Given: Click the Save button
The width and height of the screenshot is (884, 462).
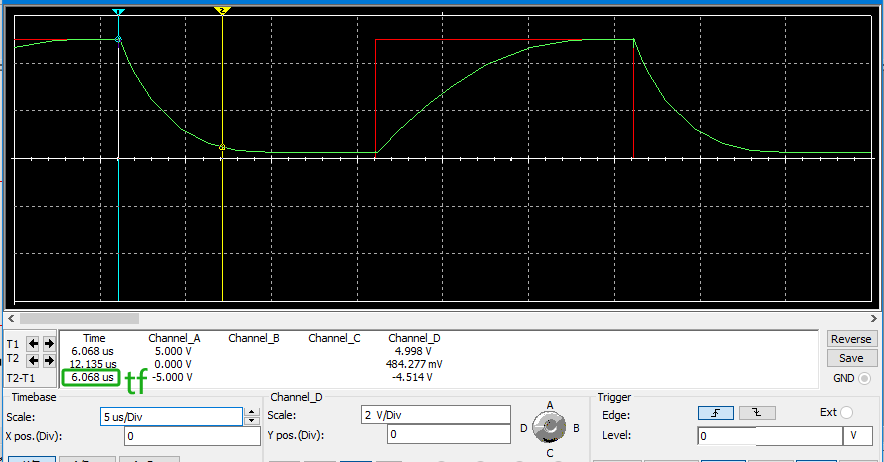Looking at the screenshot, I should [x=851, y=358].
